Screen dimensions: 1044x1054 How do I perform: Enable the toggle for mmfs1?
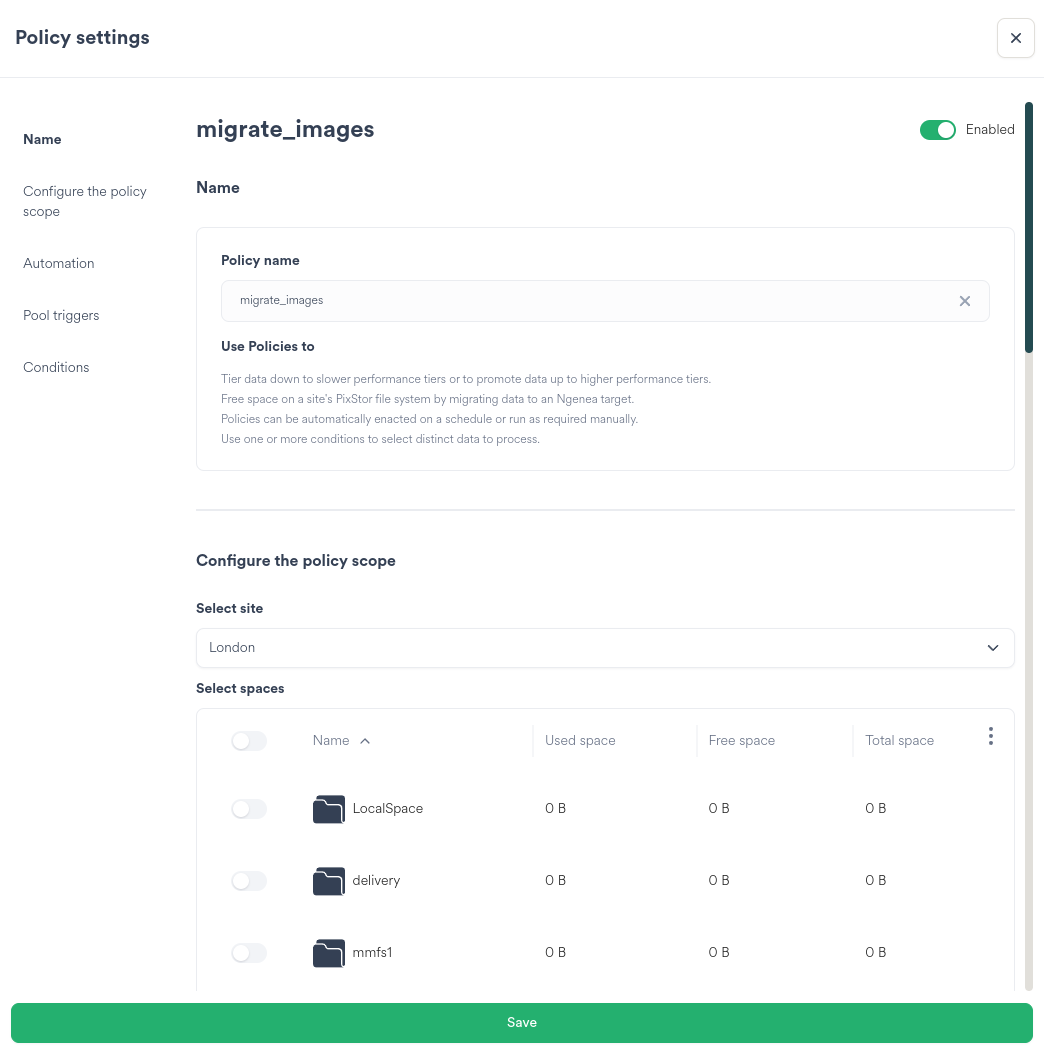click(x=248, y=952)
